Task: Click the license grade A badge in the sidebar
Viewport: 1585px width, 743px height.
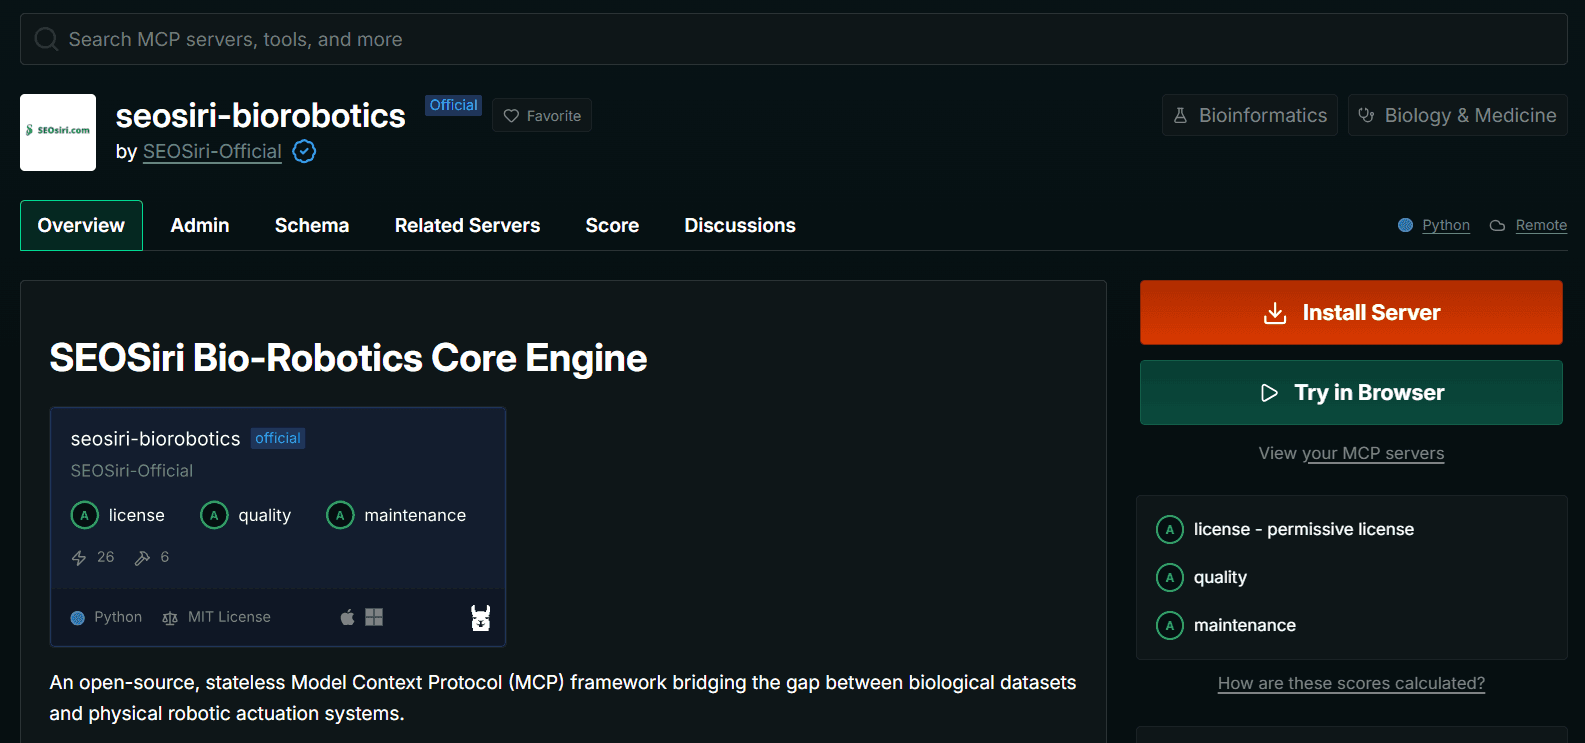Action: pos(1170,529)
